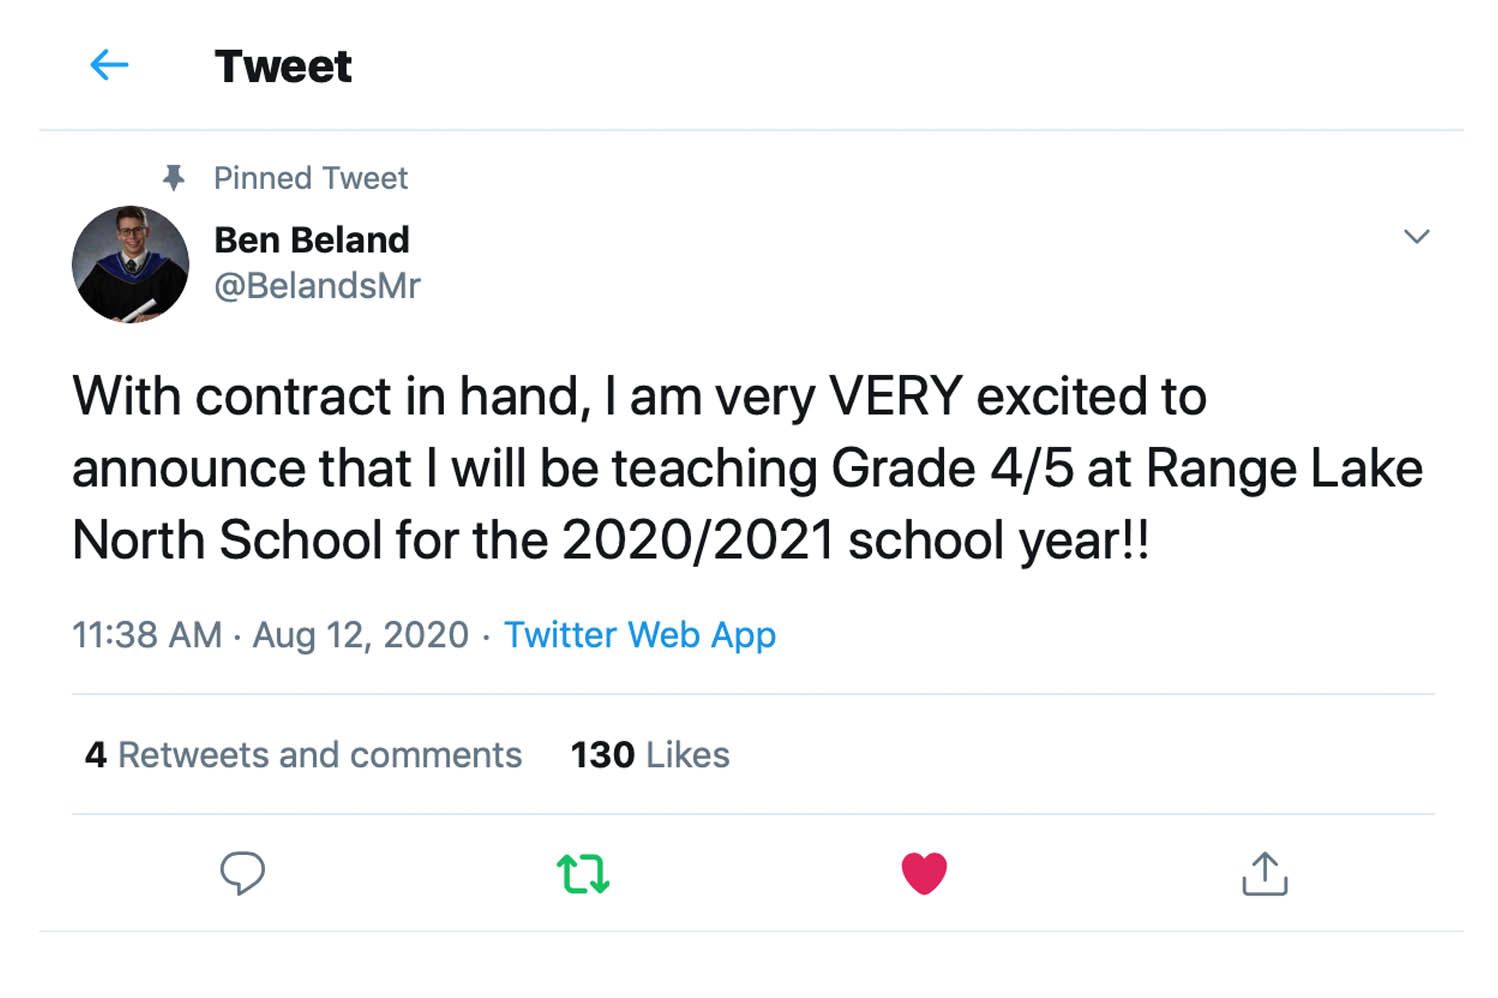Open the share tweet icon

(x=1264, y=873)
